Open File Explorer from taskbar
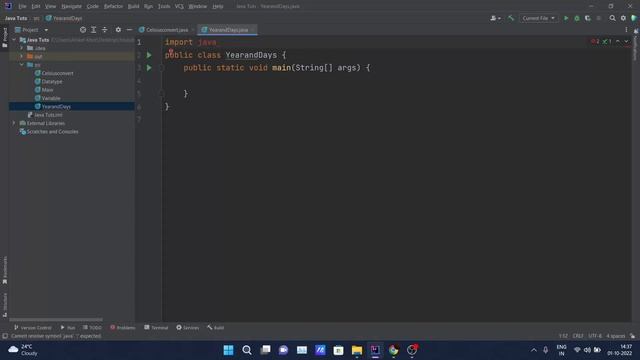Screen dimensions: 640x360 pos(357,350)
